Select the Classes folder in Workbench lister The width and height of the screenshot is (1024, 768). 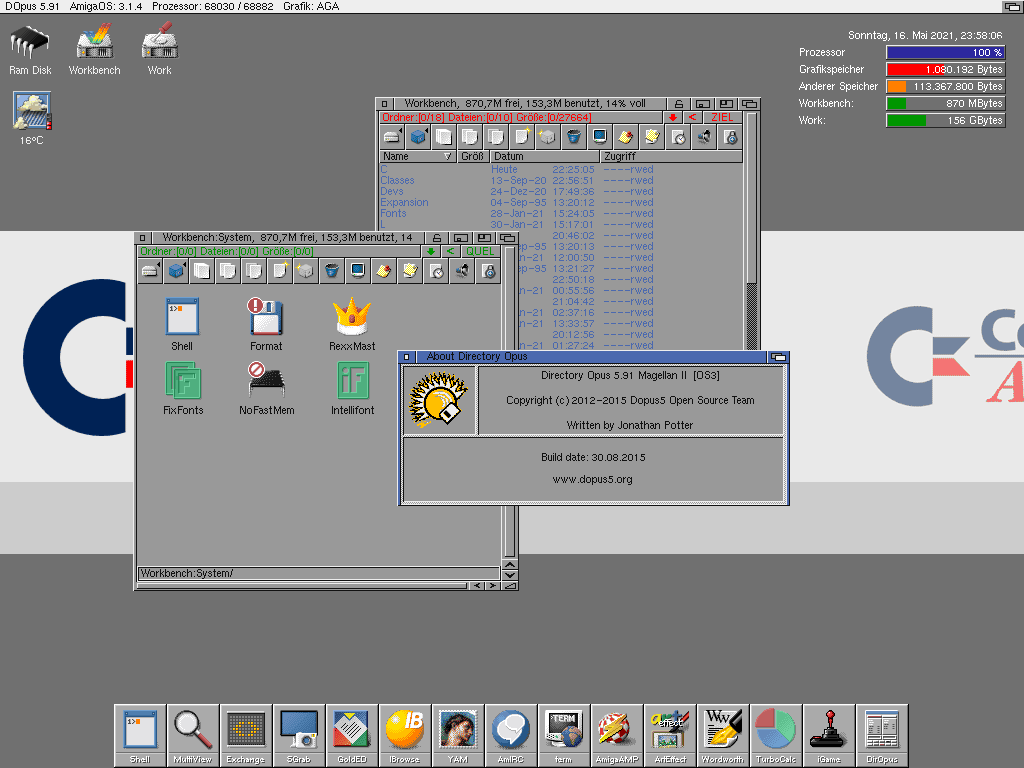point(397,180)
